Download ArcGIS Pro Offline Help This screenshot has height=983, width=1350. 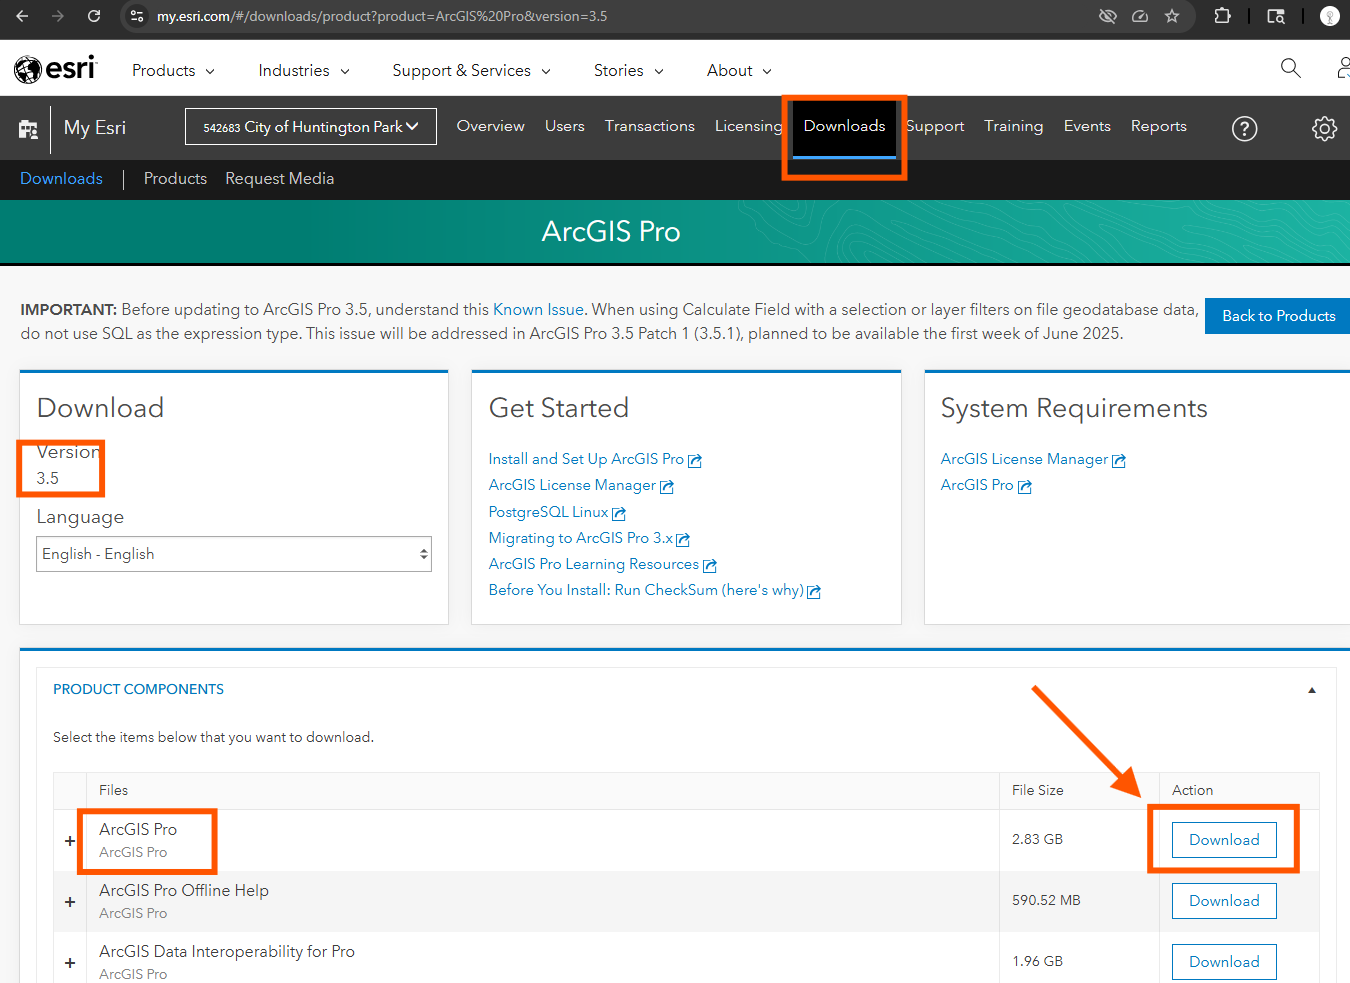pos(1224,901)
